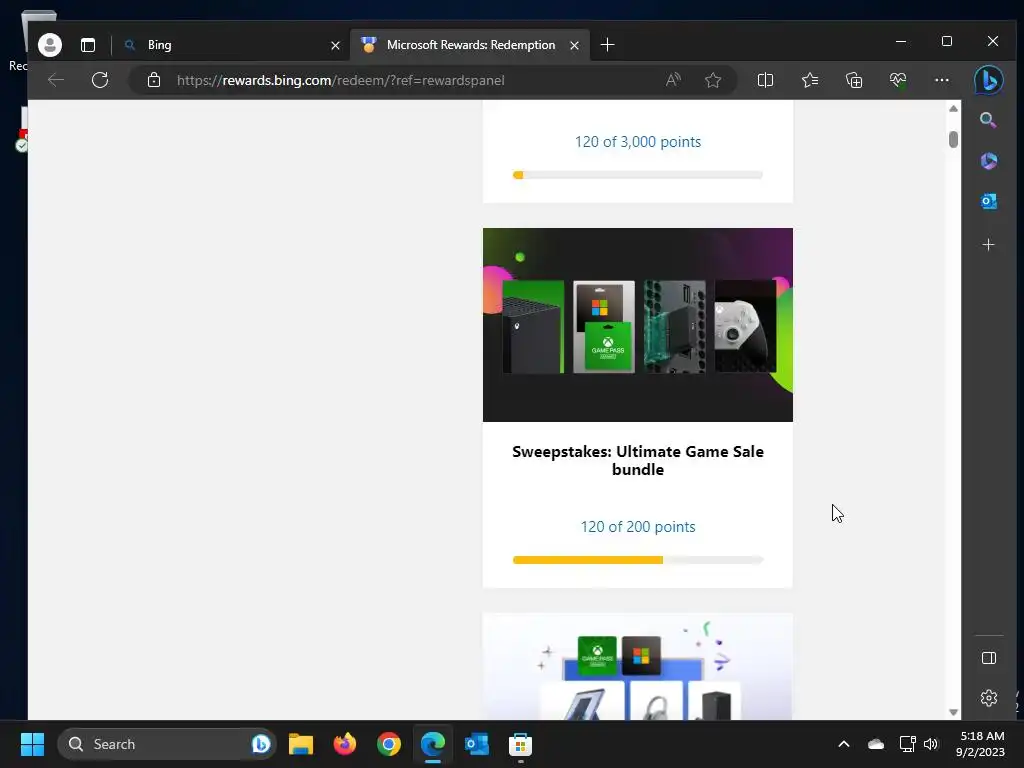Show hidden tray icons chevron
1024x768 pixels.
click(x=844, y=744)
